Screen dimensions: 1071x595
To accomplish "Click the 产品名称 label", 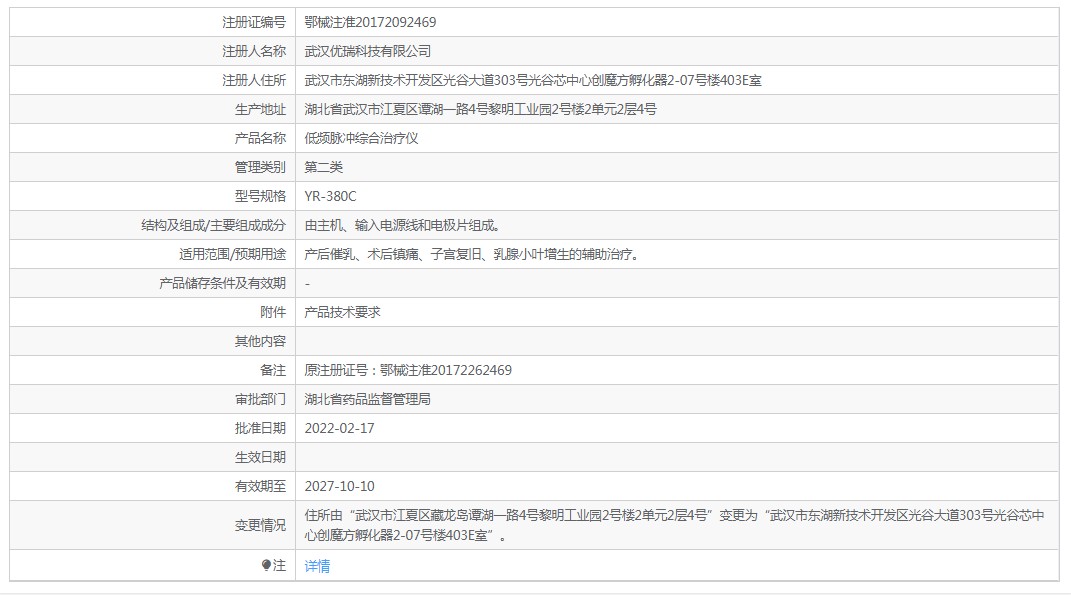I will (260, 138).
